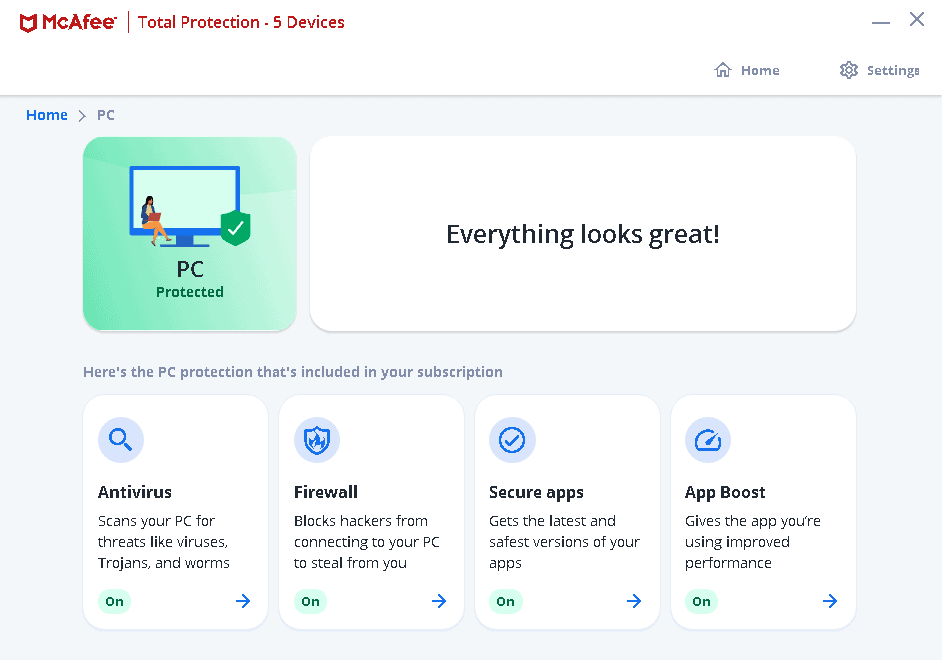Click the Home breadcrumb link
The width and height of the screenshot is (942, 660).
click(46, 115)
